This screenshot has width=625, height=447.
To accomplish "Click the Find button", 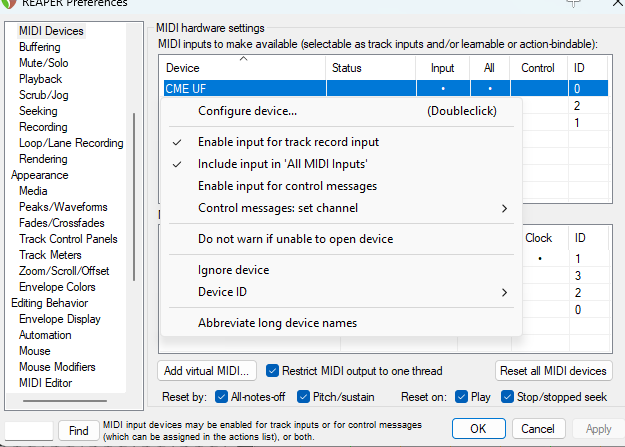I will (79, 430).
